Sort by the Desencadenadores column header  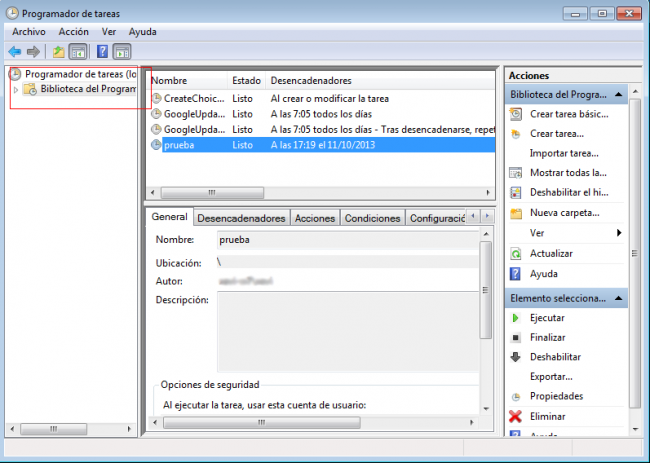[x=381, y=80]
